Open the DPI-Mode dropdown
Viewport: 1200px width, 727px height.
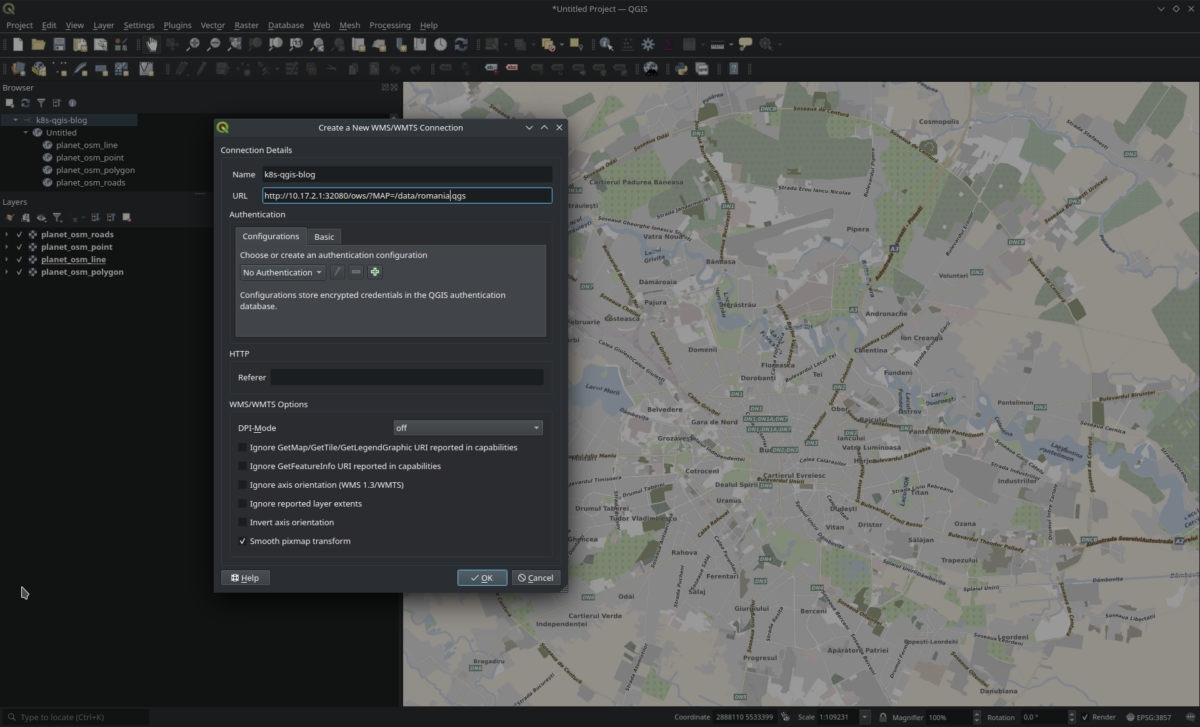[467, 427]
